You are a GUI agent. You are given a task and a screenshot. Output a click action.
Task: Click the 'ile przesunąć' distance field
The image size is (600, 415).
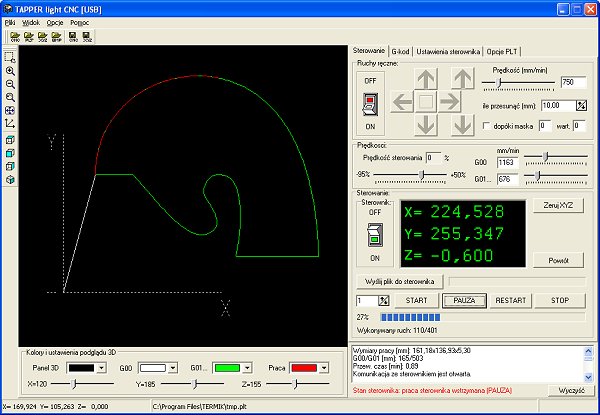point(558,106)
